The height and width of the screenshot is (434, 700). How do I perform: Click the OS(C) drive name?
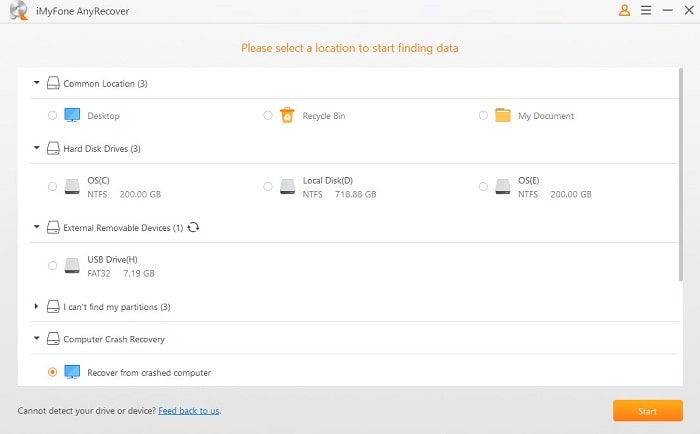point(98,180)
